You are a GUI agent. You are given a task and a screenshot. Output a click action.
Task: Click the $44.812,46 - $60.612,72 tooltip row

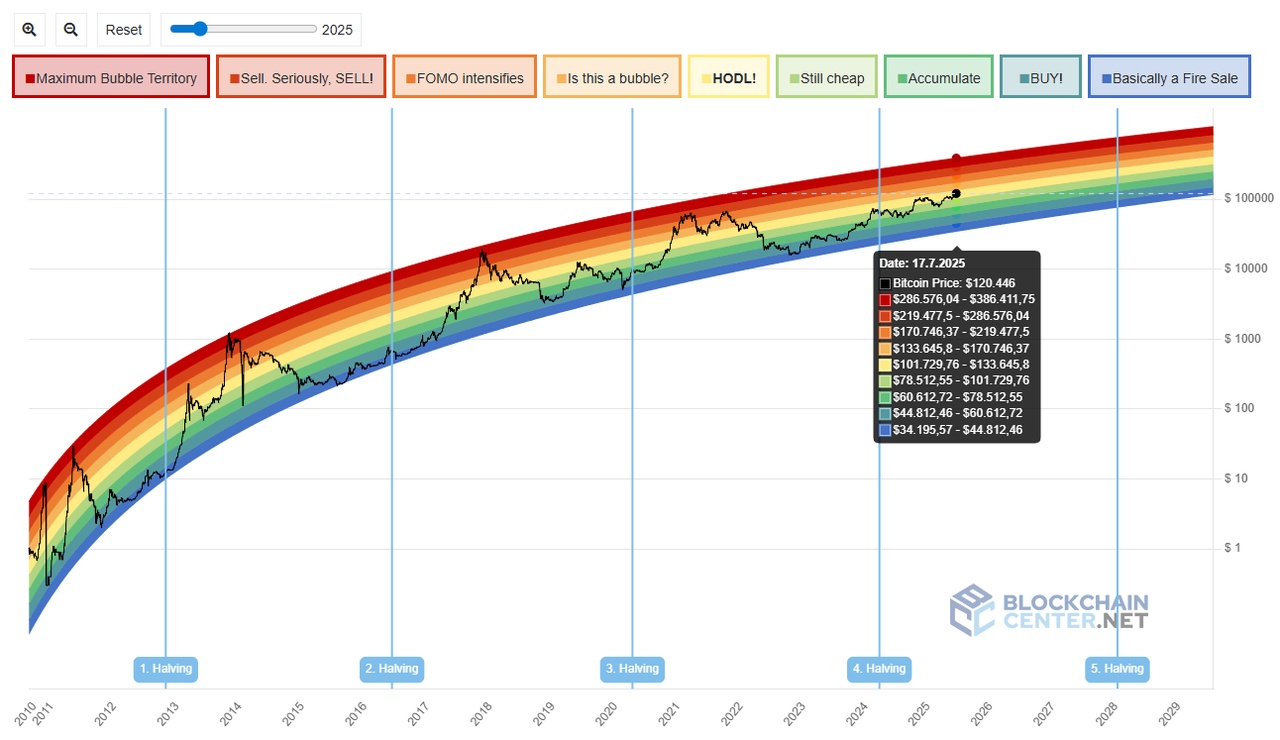[951, 413]
